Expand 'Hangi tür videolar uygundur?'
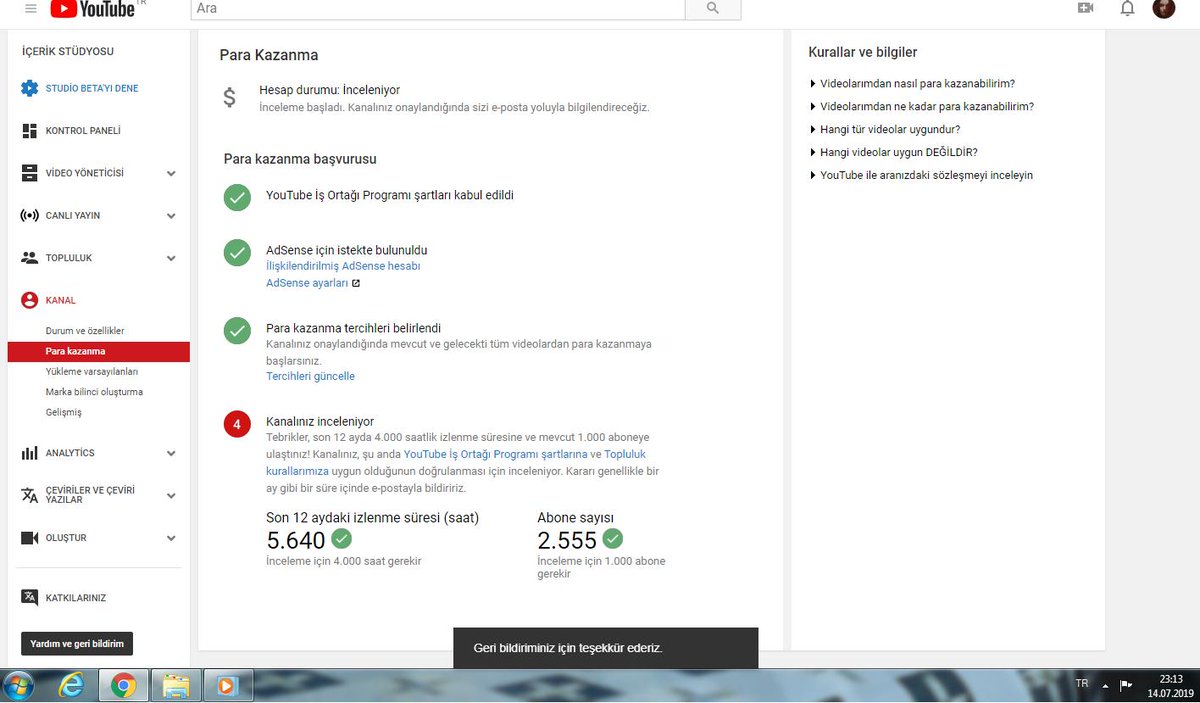This screenshot has height=703, width=1200. pyautogui.click(x=884, y=129)
